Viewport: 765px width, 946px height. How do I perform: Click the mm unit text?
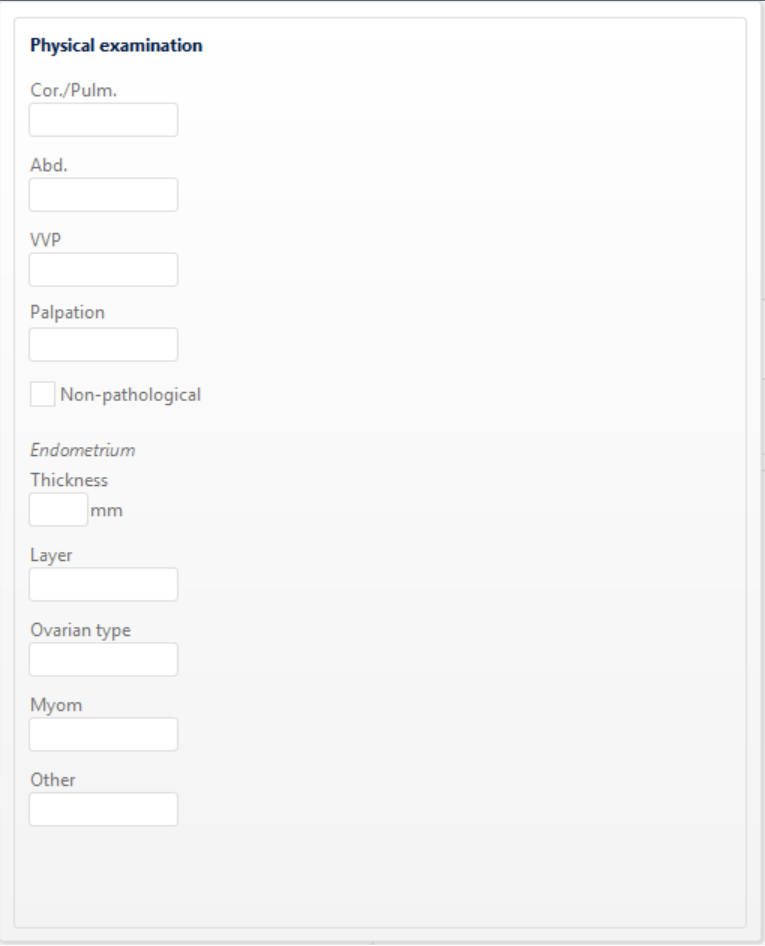click(106, 511)
